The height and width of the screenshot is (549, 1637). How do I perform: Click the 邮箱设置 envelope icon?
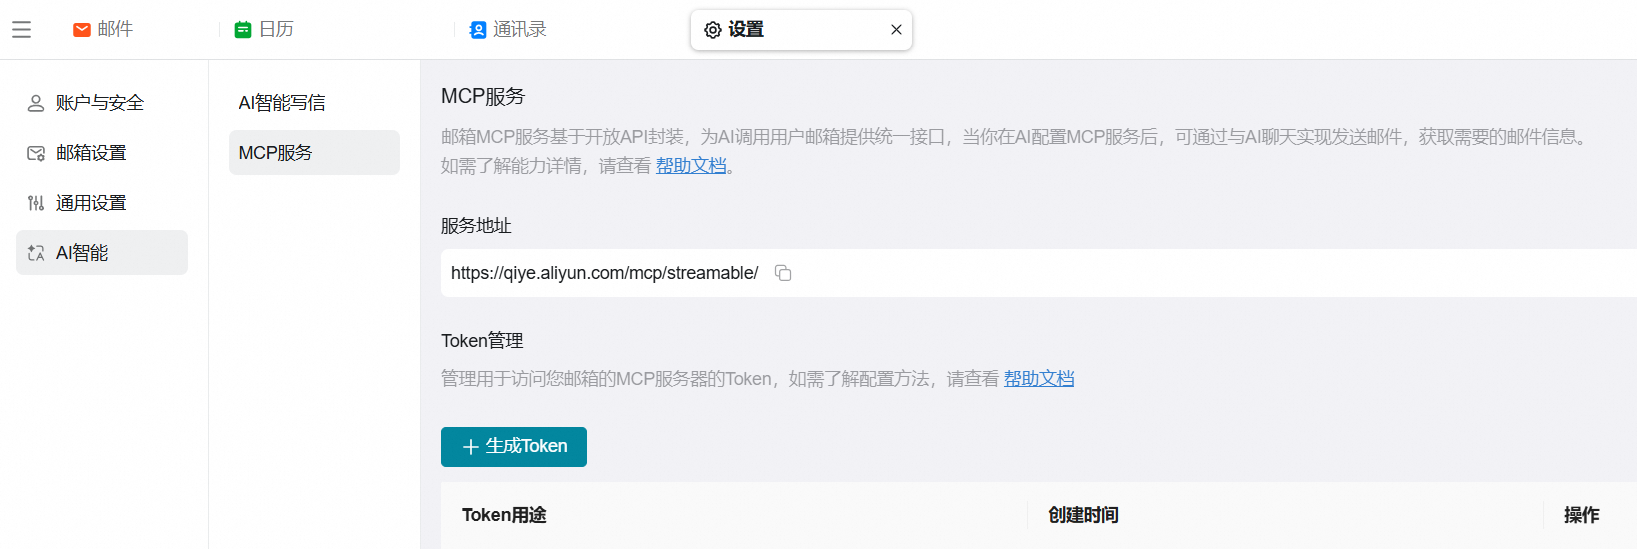(36, 153)
